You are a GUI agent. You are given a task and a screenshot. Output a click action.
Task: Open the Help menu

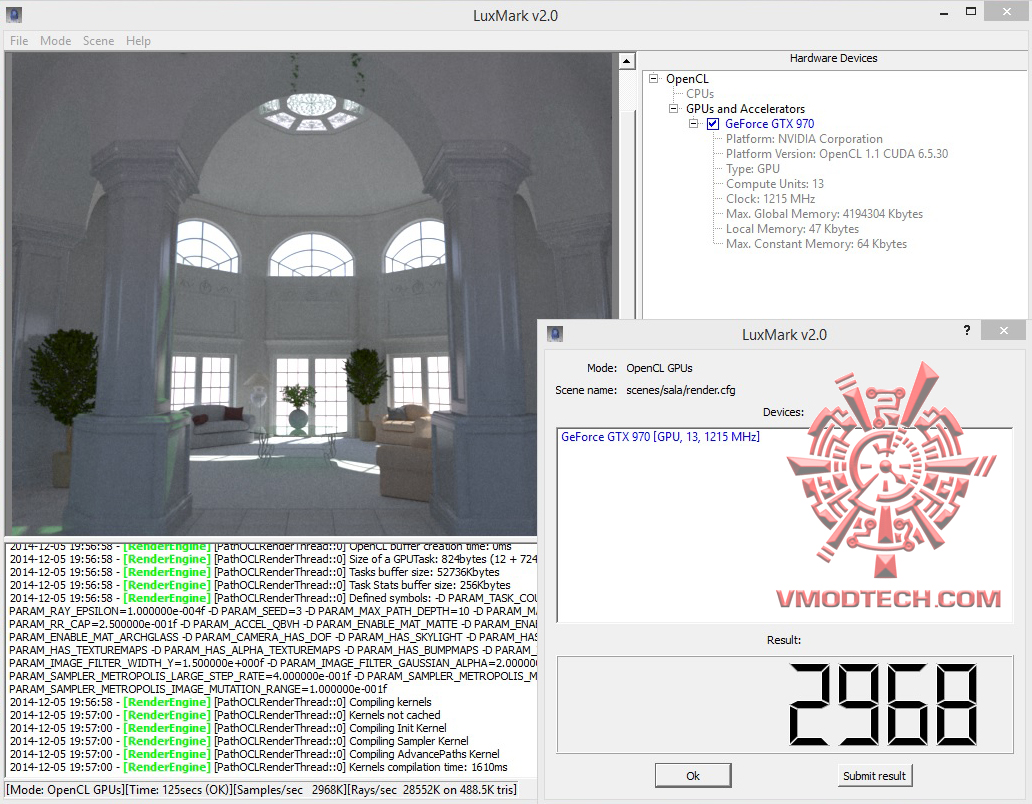[138, 41]
